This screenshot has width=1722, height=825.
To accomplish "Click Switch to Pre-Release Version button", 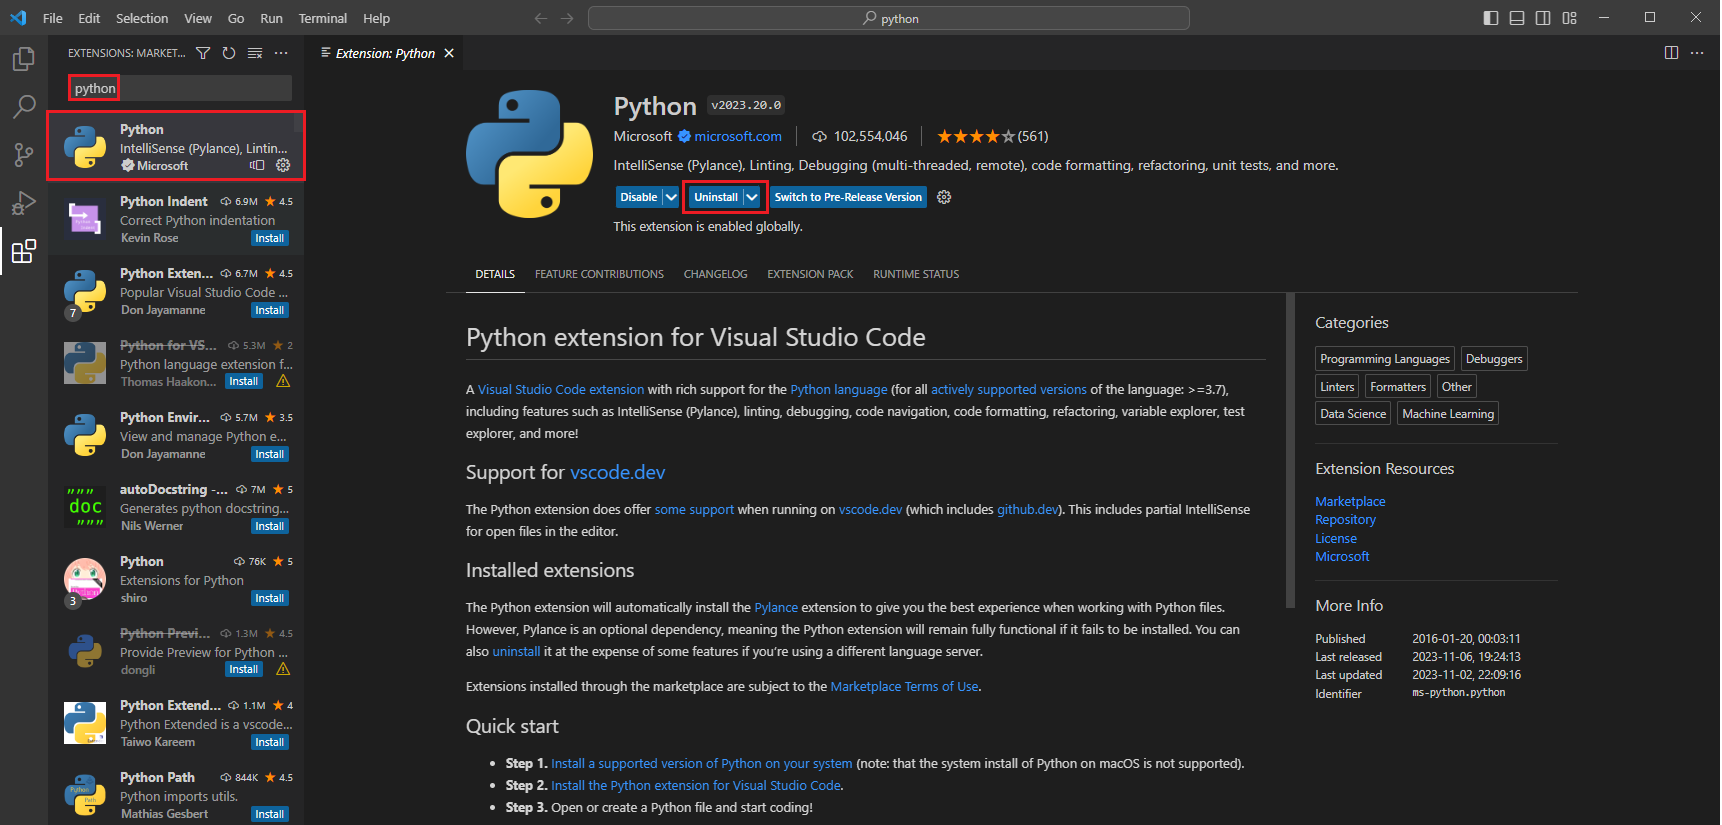I will point(848,197).
